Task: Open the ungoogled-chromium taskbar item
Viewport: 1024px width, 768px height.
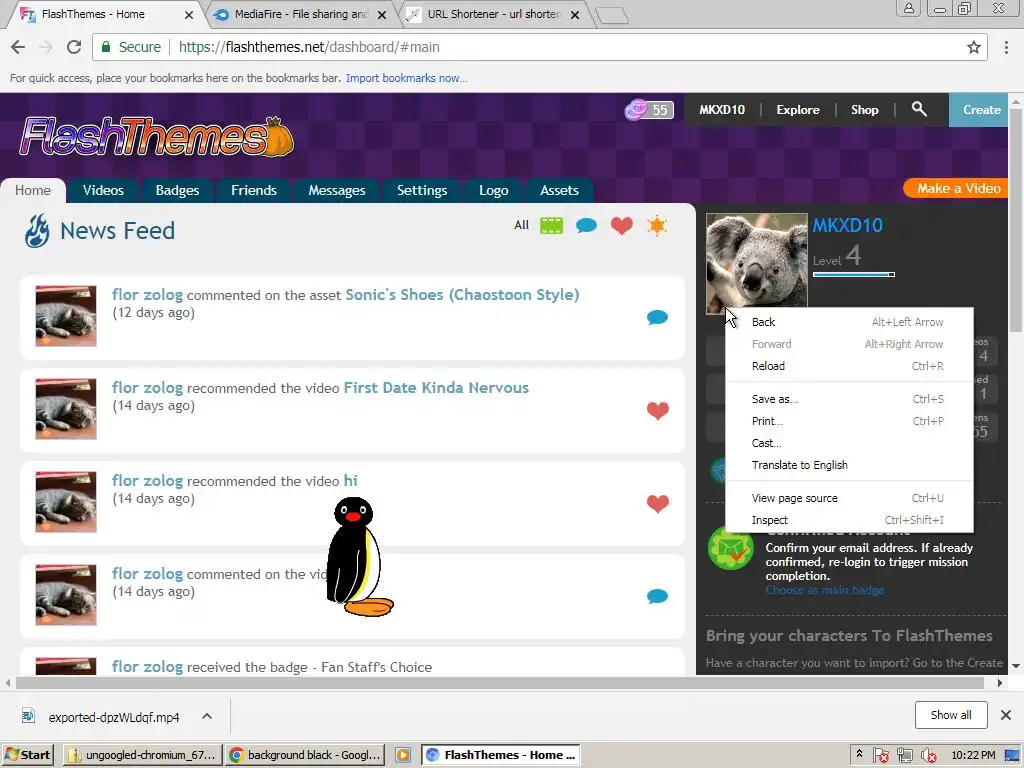Action: tap(142, 755)
